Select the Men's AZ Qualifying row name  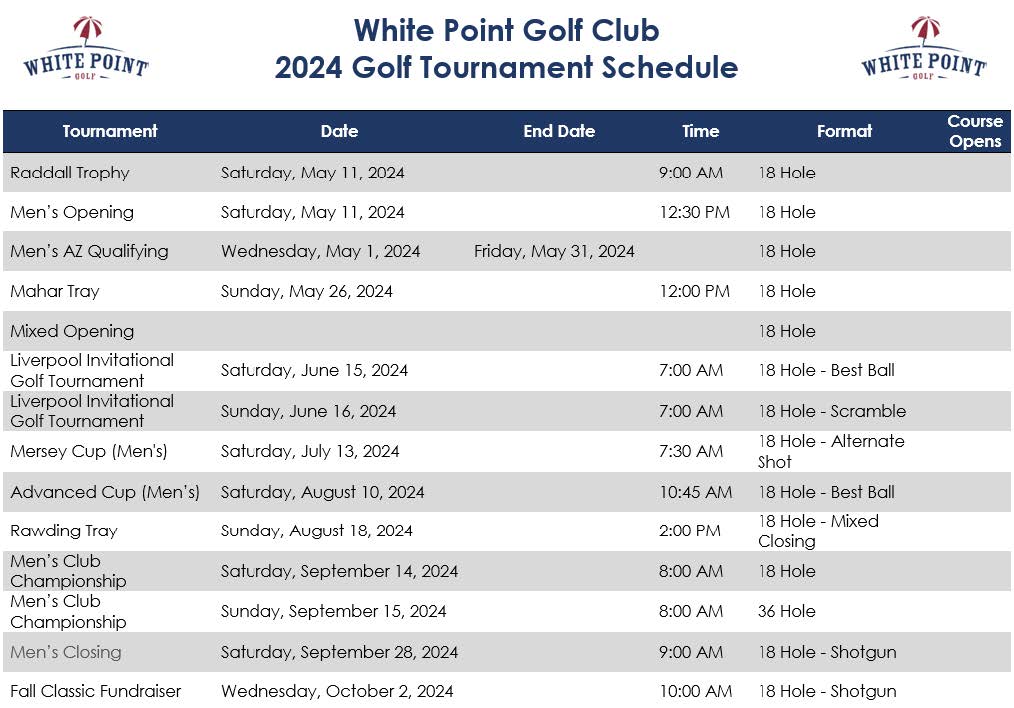coord(89,251)
